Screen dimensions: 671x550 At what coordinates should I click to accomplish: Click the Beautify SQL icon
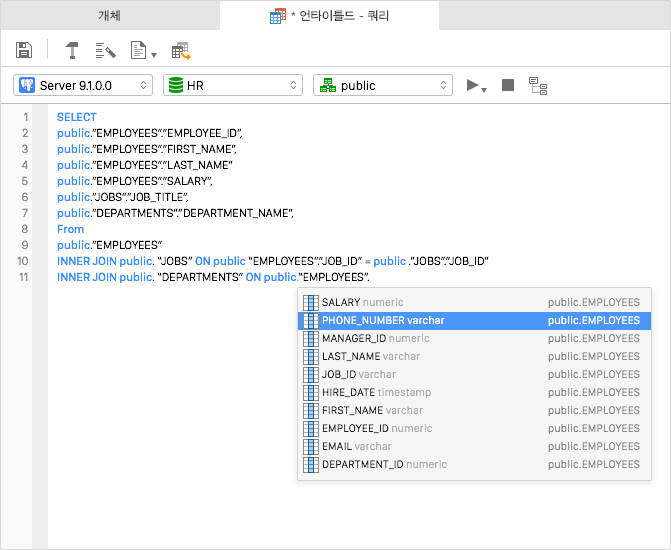point(105,50)
